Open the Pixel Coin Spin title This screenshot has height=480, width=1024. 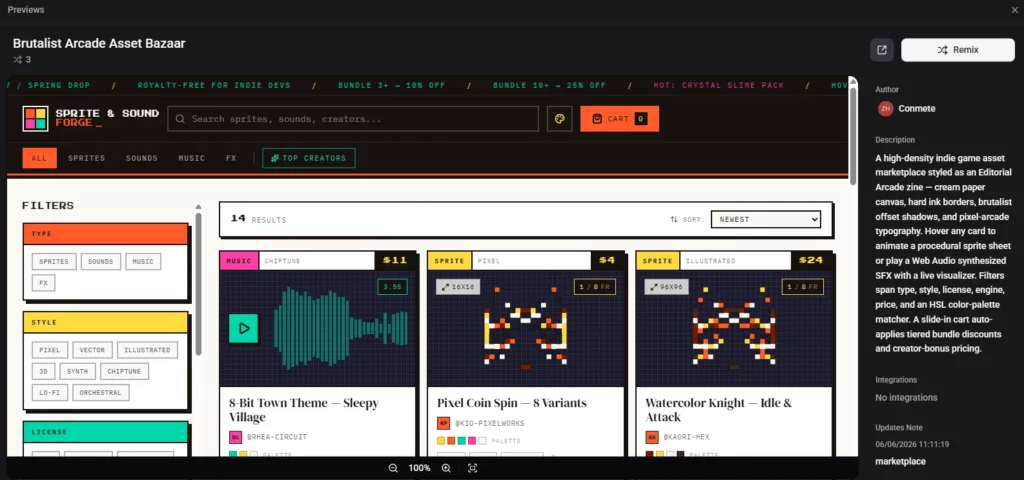[x=512, y=403]
